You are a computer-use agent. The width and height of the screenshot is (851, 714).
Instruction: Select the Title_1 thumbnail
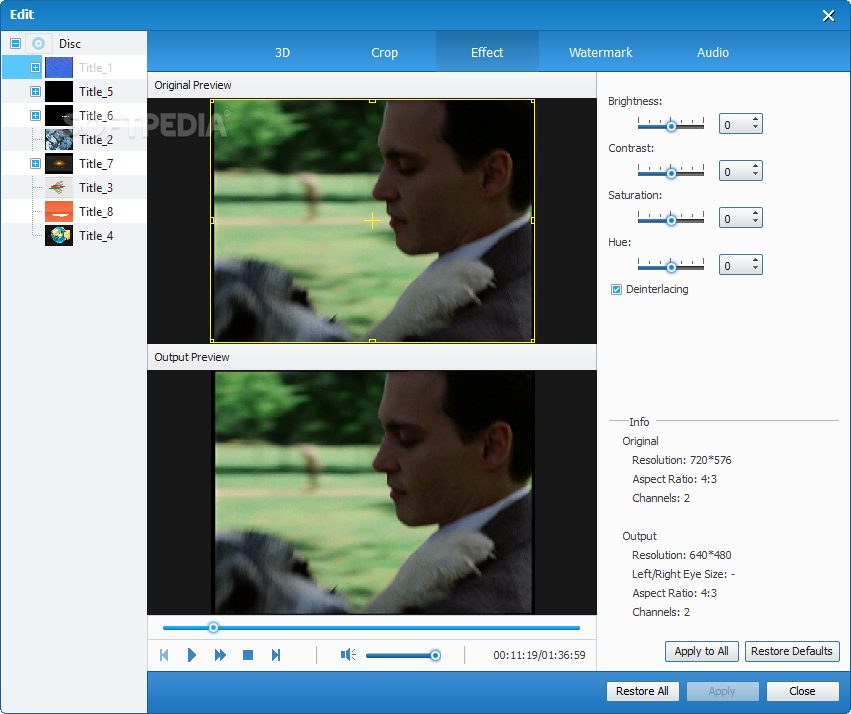tap(59, 68)
